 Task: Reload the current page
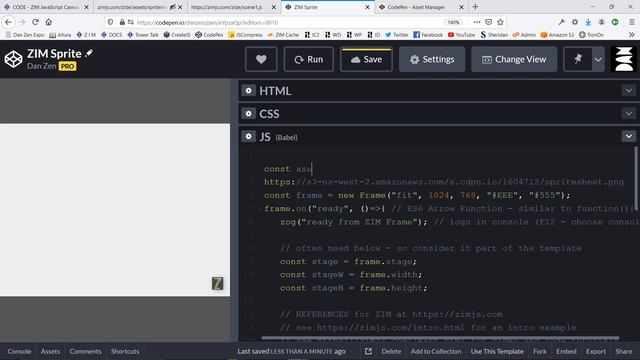36,22
